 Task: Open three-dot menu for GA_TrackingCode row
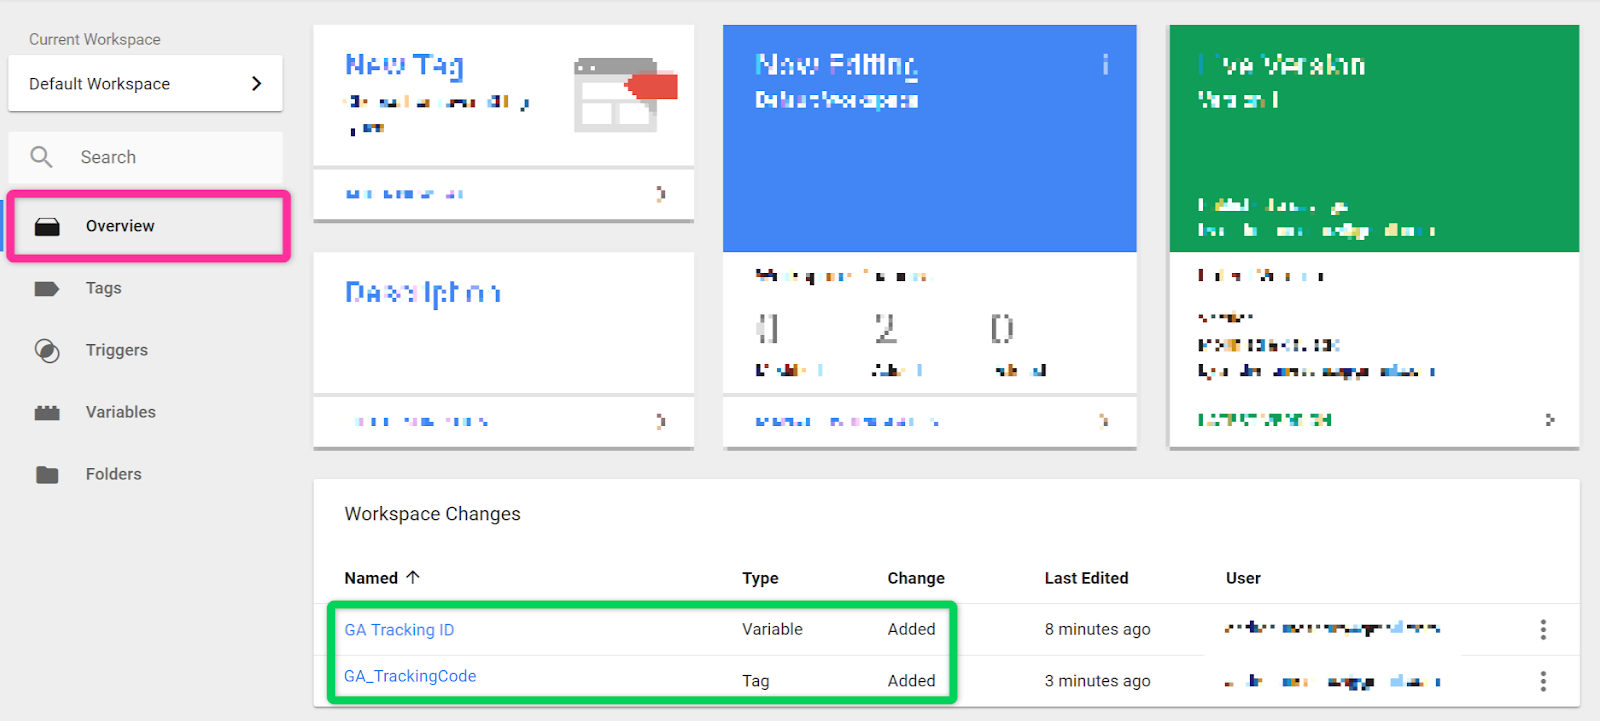click(x=1543, y=681)
